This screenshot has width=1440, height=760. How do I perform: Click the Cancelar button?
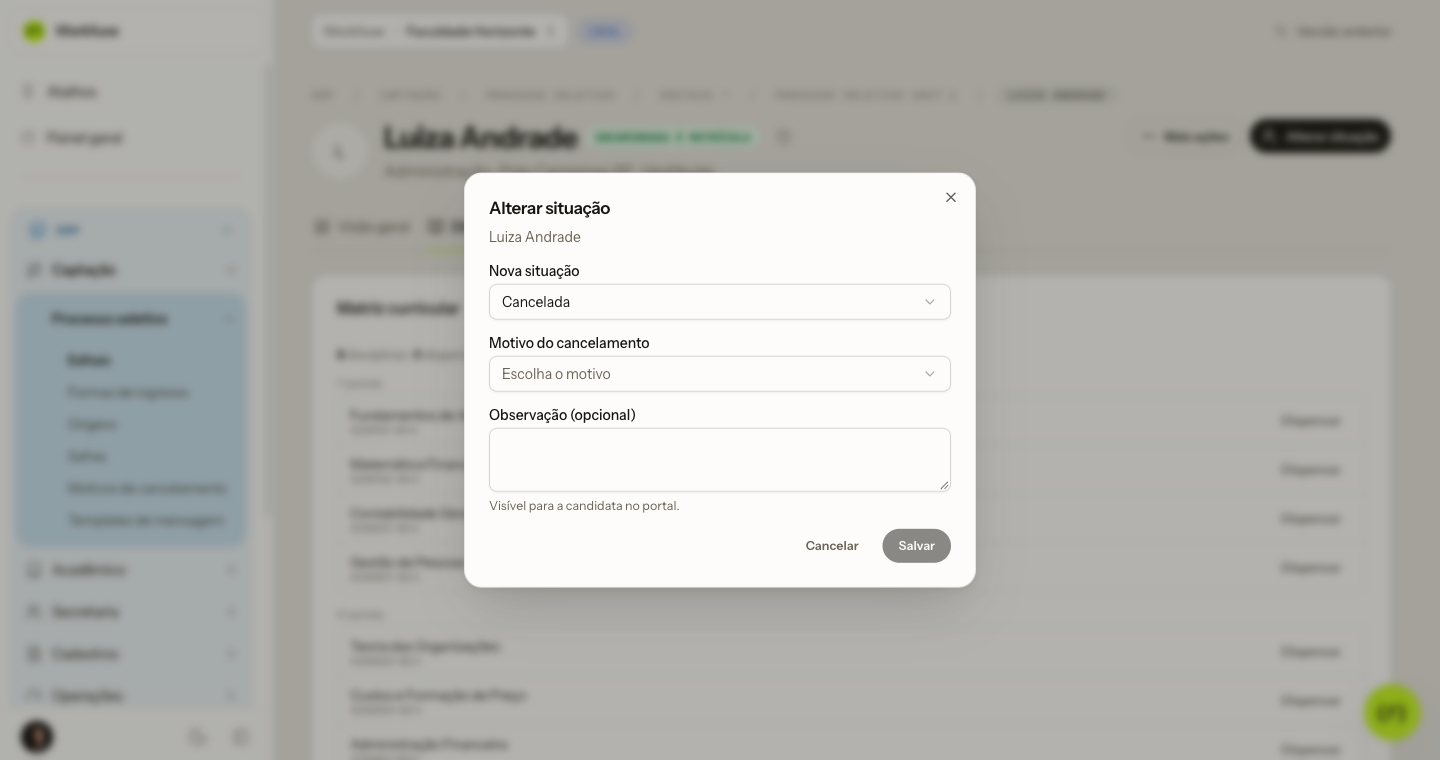click(x=832, y=546)
